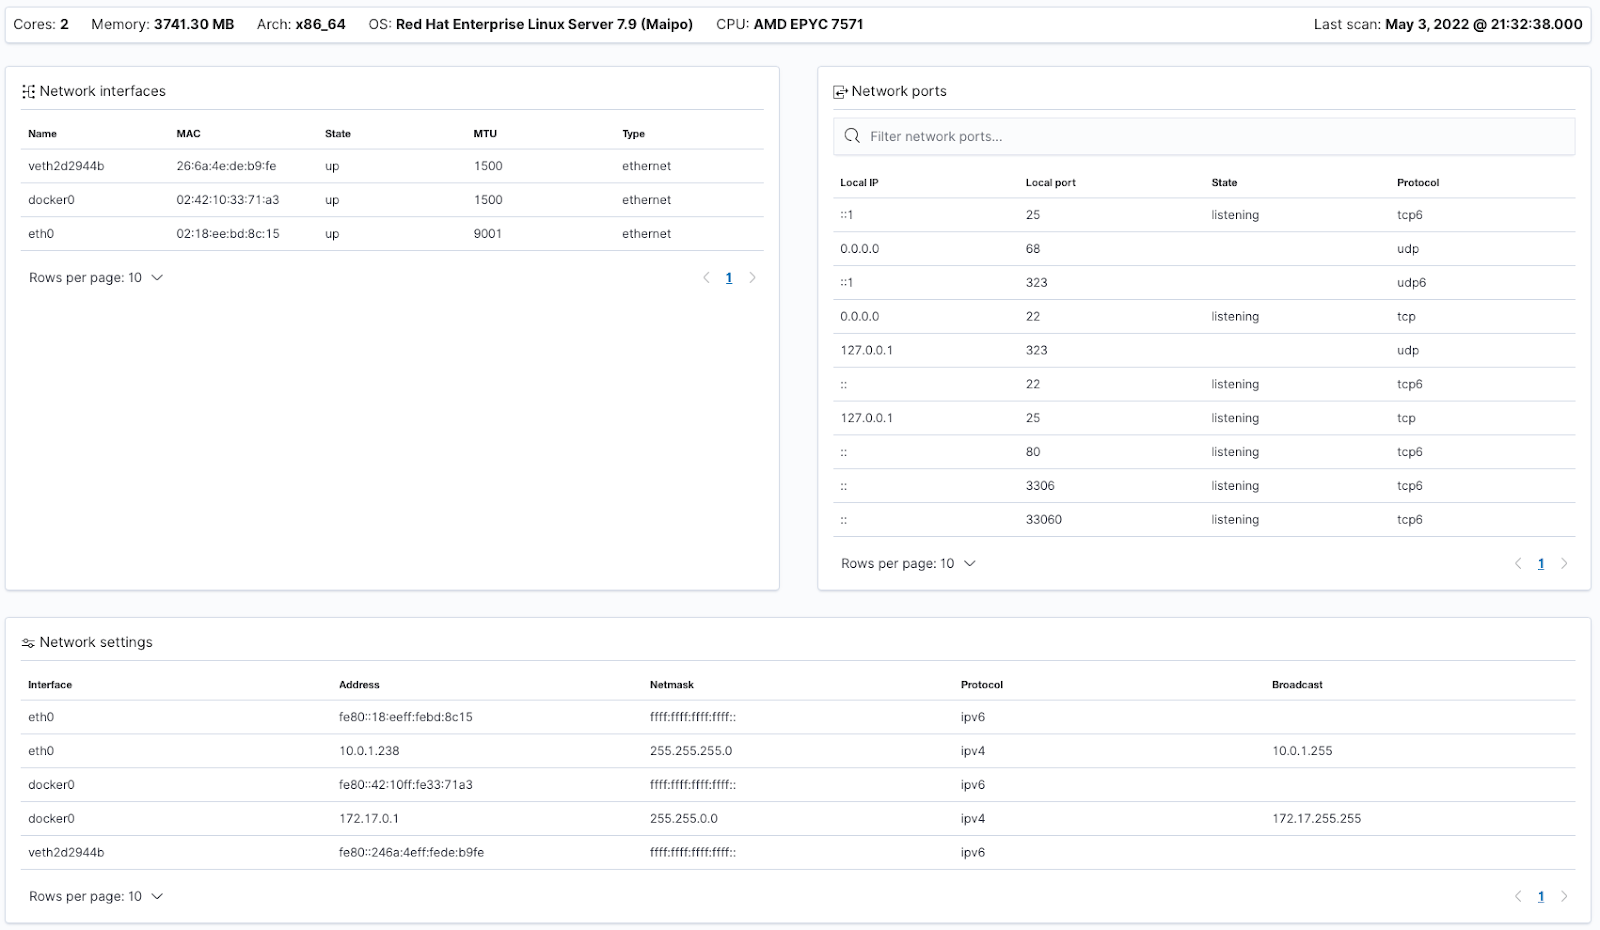The height and width of the screenshot is (930, 1600).
Task: Expand Rows per page in Network ports
Action: 908,564
